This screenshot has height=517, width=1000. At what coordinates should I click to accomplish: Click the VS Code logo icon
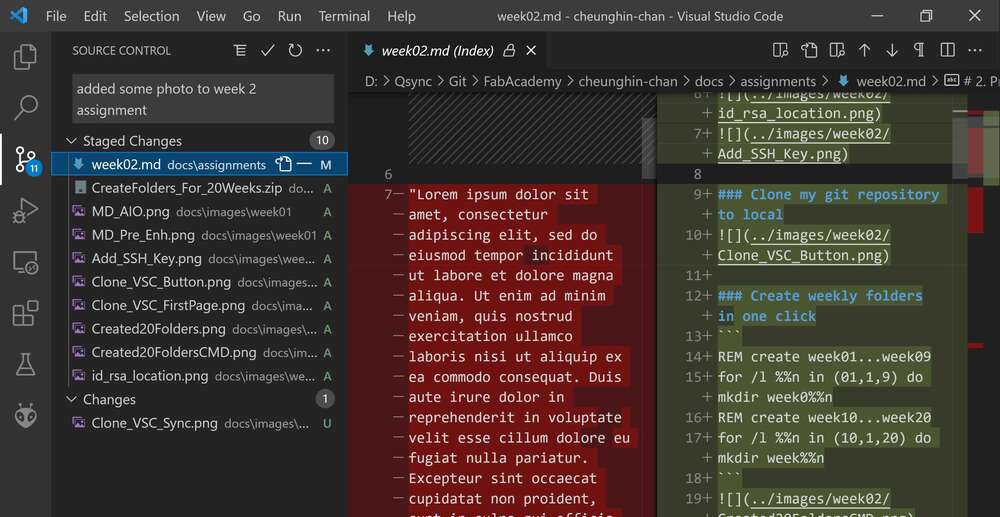(18, 16)
